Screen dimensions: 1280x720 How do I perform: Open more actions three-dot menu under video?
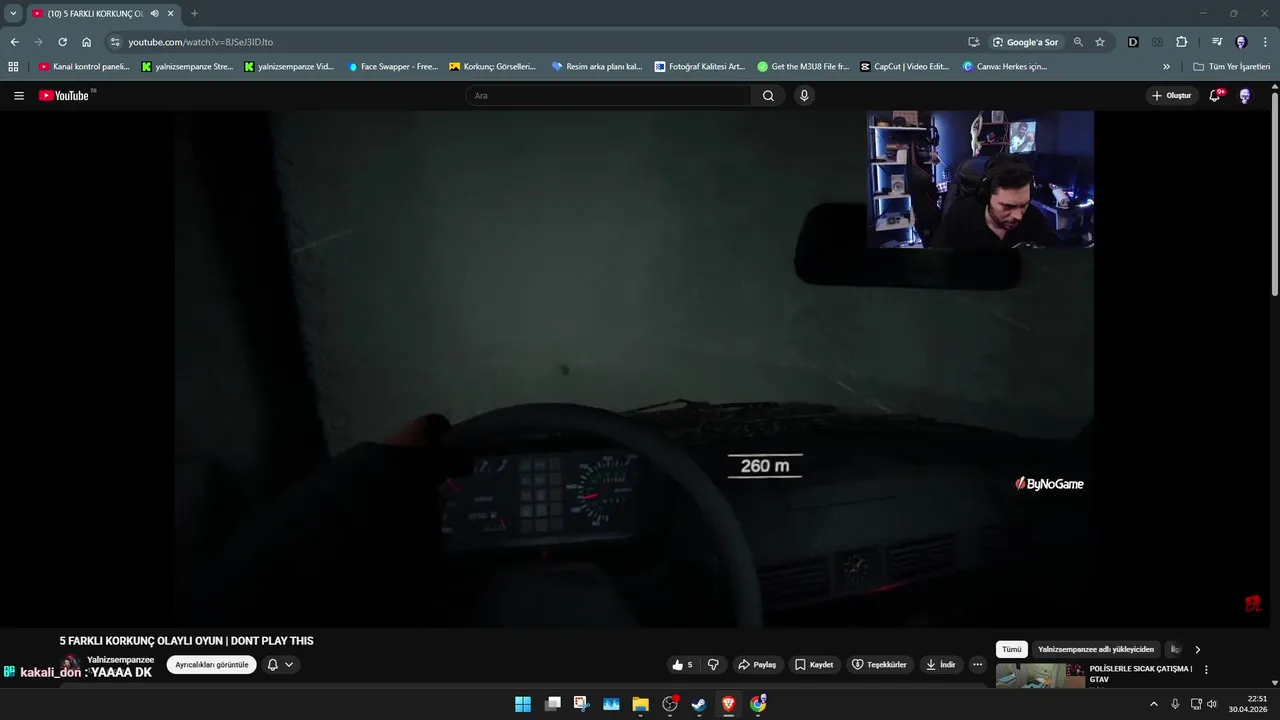pyautogui.click(x=978, y=665)
